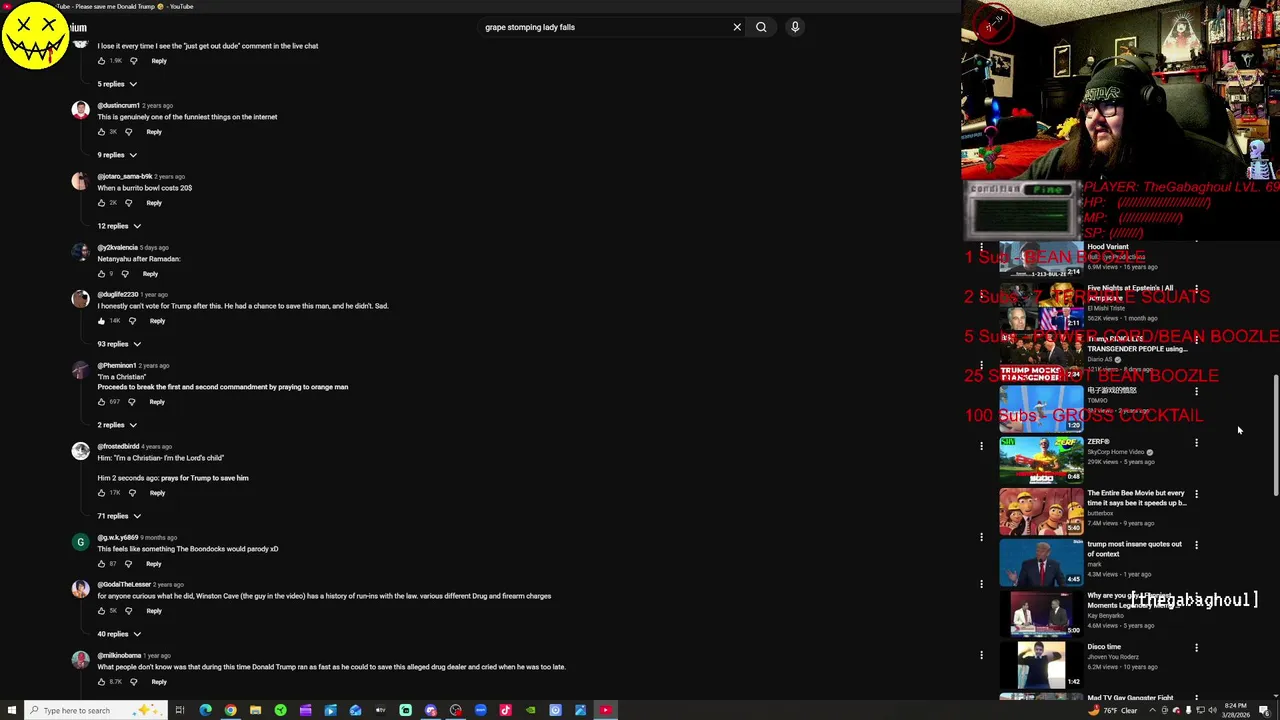Reply to the @frostedbirdd comment
The image size is (1280, 720).
(157, 493)
